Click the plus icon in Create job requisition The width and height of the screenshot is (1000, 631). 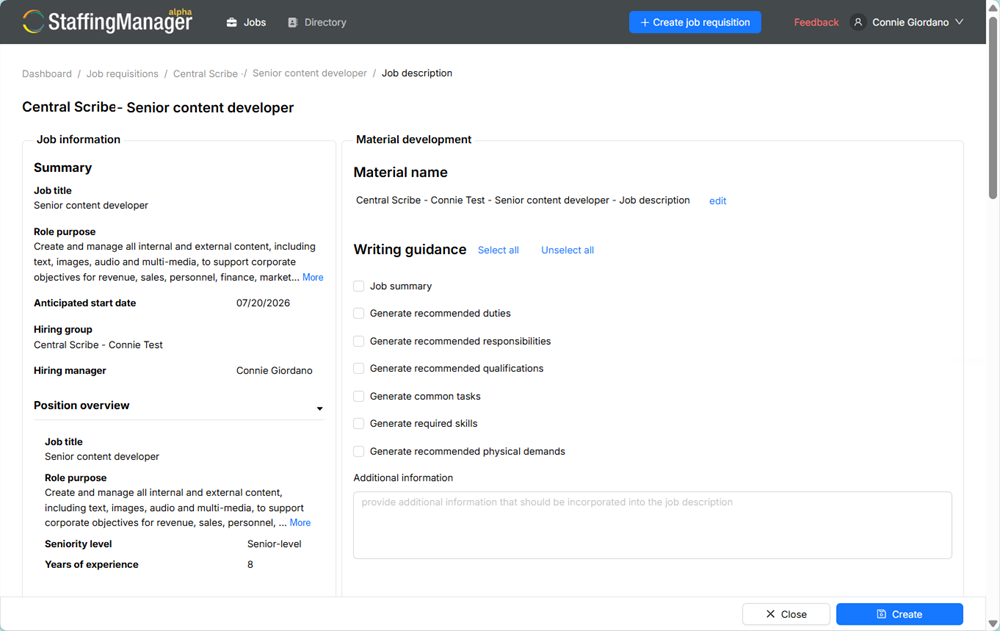pyautogui.click(x=645, y=22)
